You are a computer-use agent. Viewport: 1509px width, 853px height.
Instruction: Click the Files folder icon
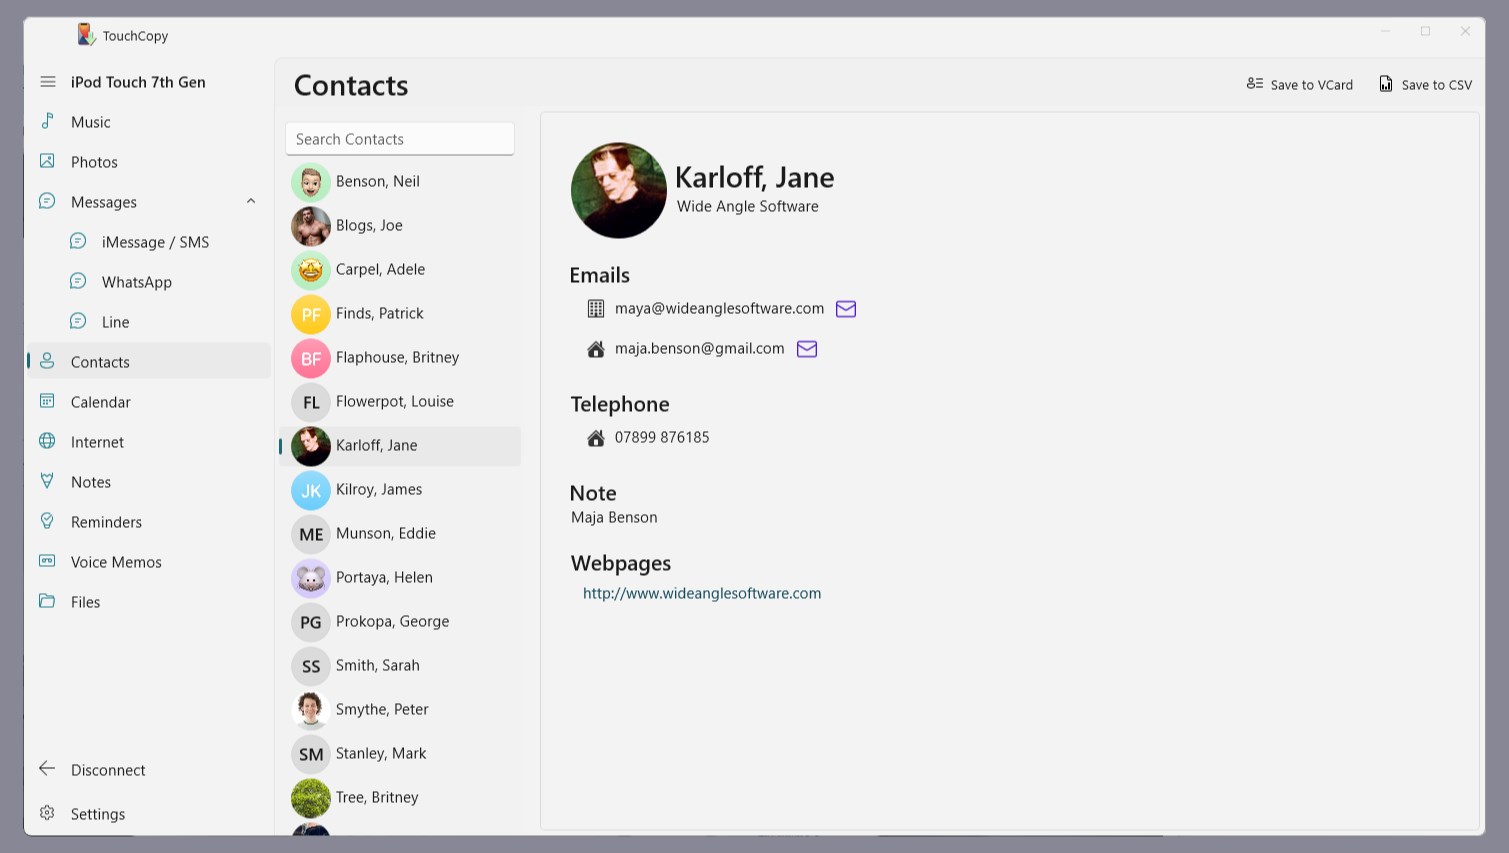[47, 601]
